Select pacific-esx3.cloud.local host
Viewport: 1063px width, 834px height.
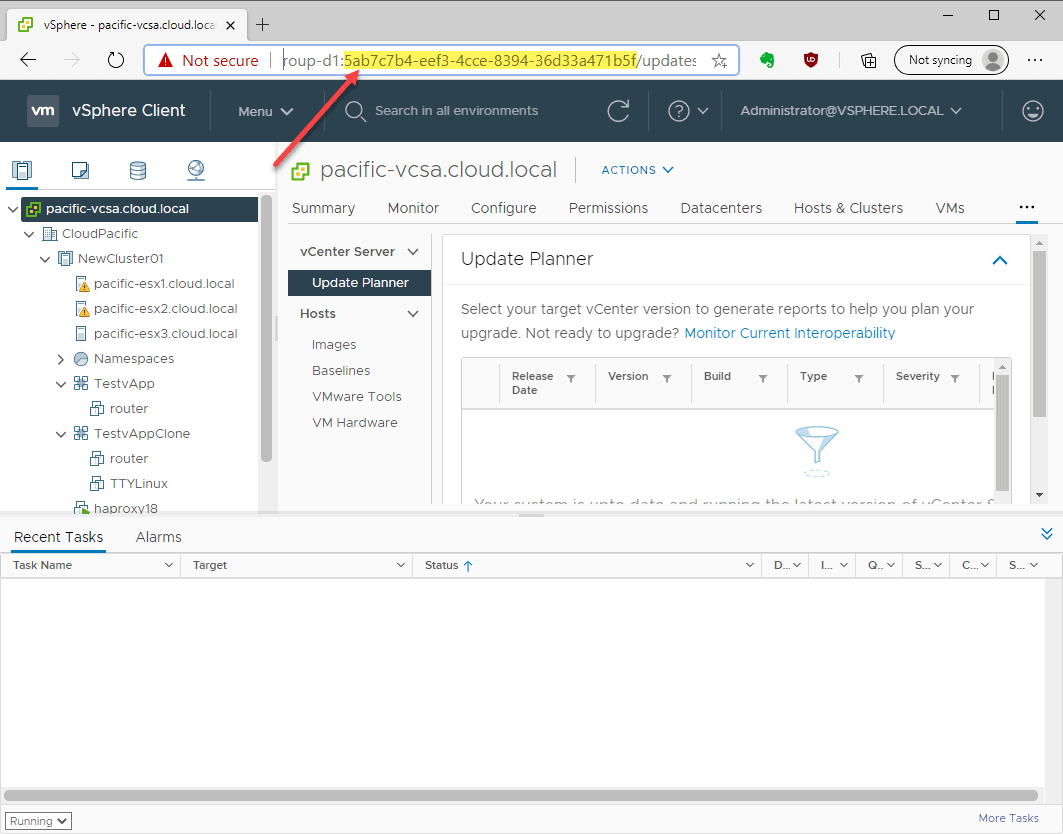click(x=165, y=334)
